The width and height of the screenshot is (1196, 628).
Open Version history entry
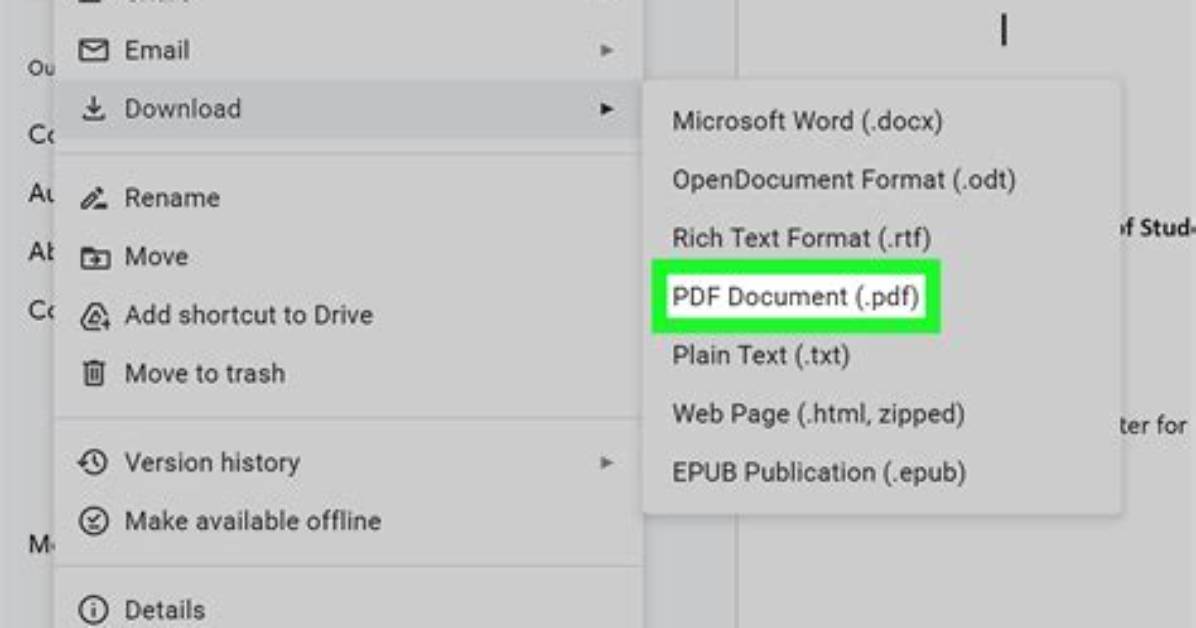click(x=348, y=462)
